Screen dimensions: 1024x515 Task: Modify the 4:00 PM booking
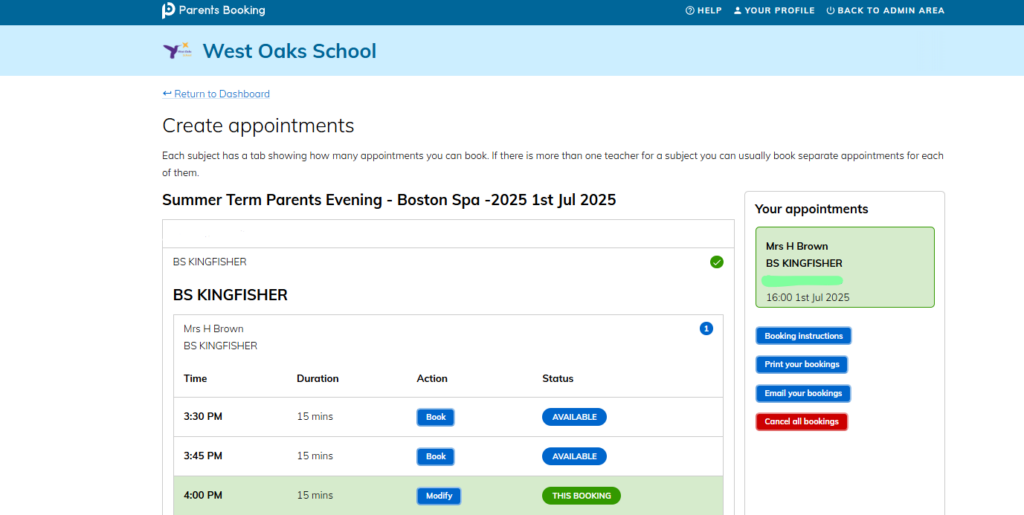(x=439, y=495)
